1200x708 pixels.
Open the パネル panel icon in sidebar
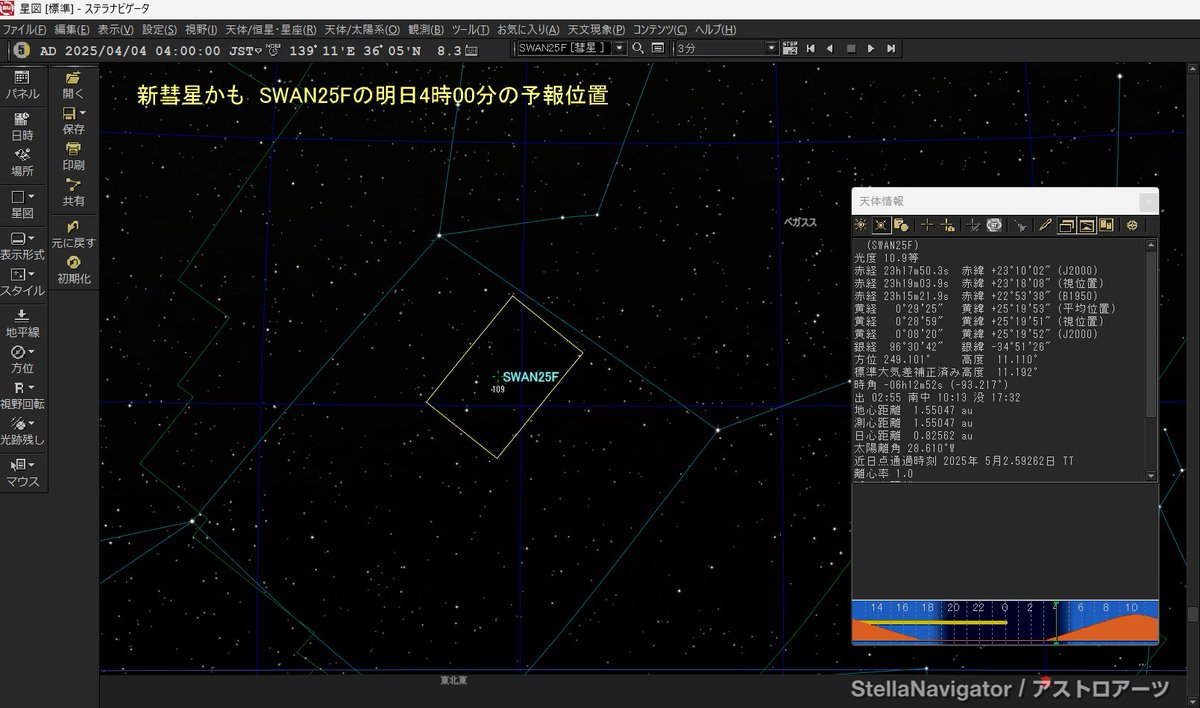coord(22,84)
